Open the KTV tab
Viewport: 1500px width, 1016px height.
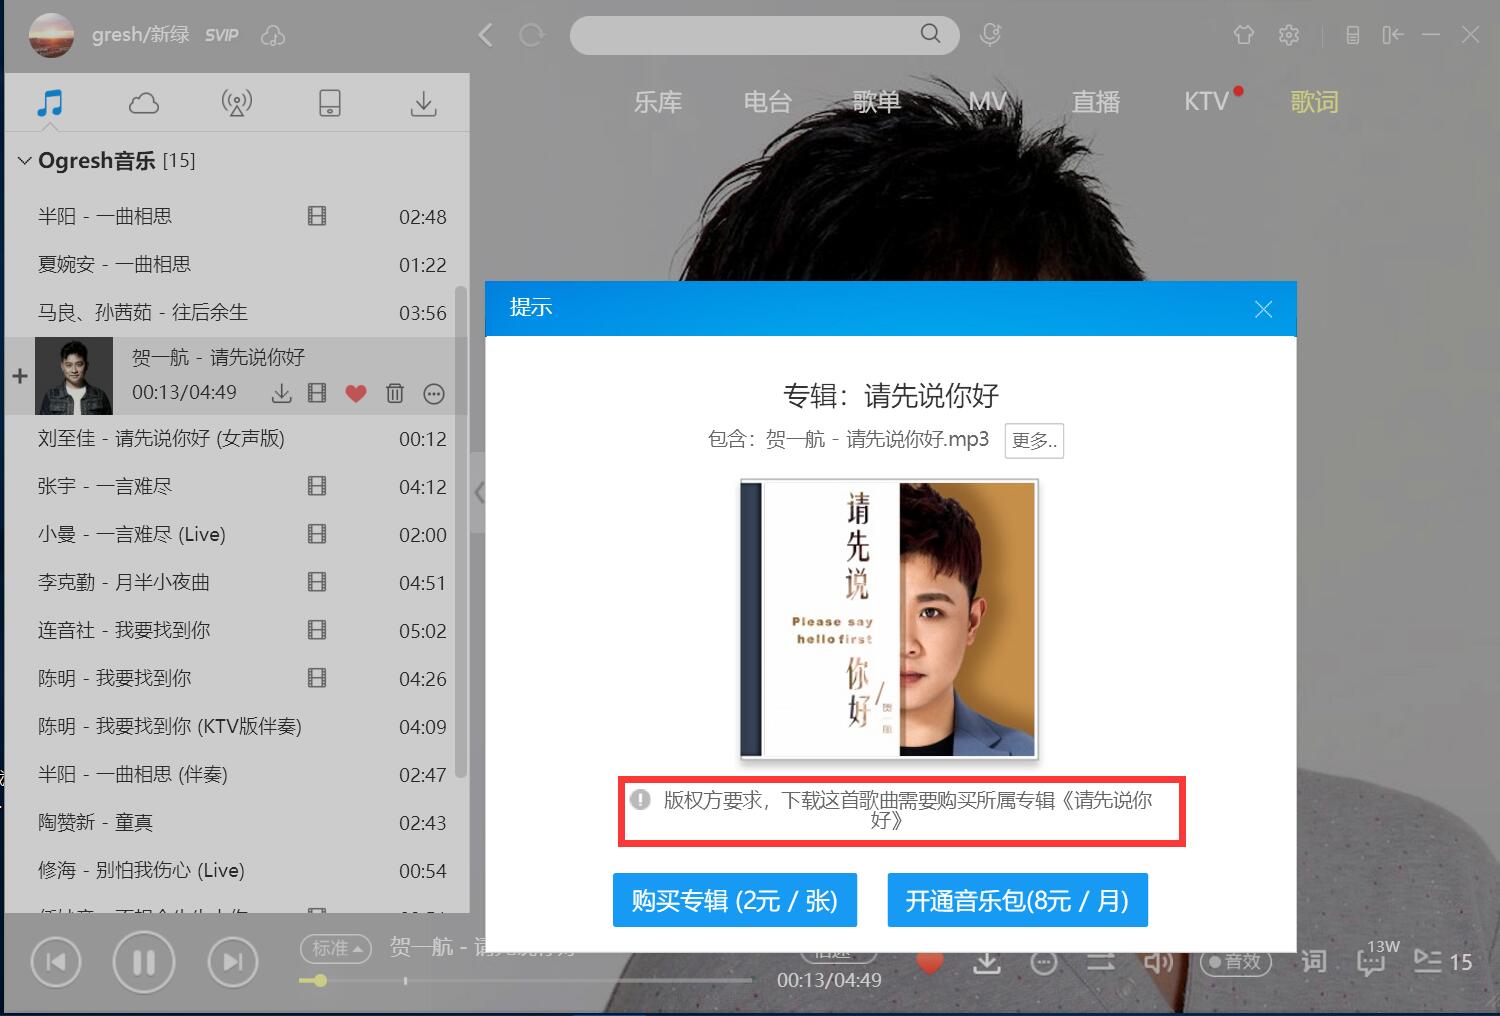tap(1207, 102)
